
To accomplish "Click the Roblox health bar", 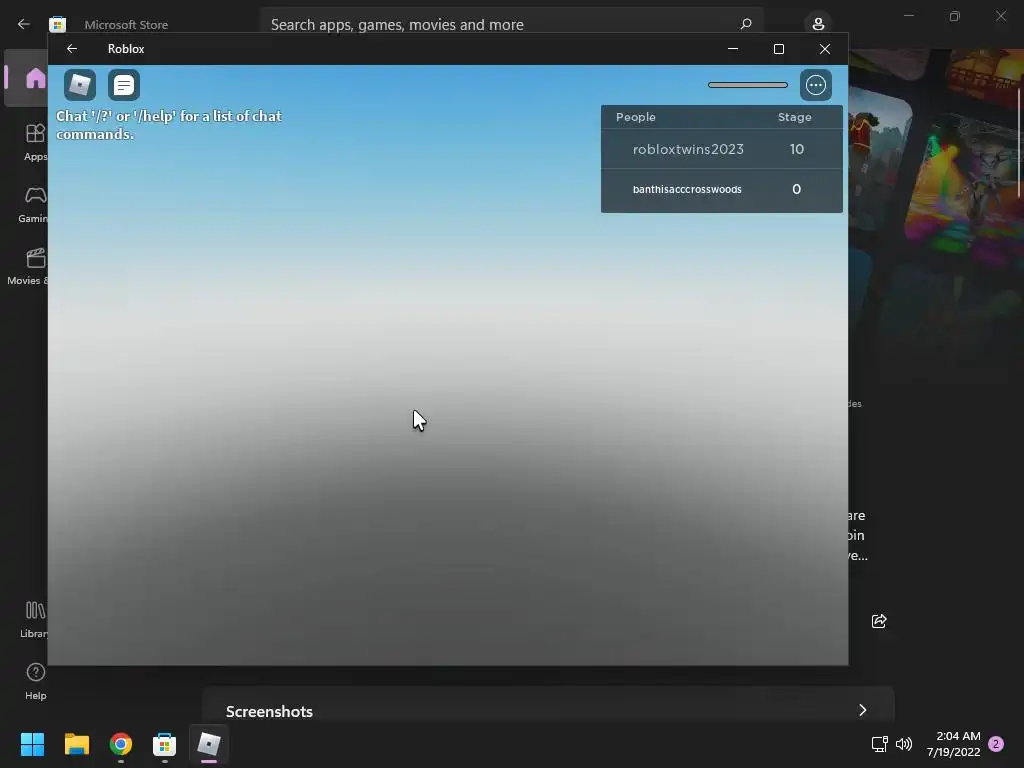I will [748, 85].
